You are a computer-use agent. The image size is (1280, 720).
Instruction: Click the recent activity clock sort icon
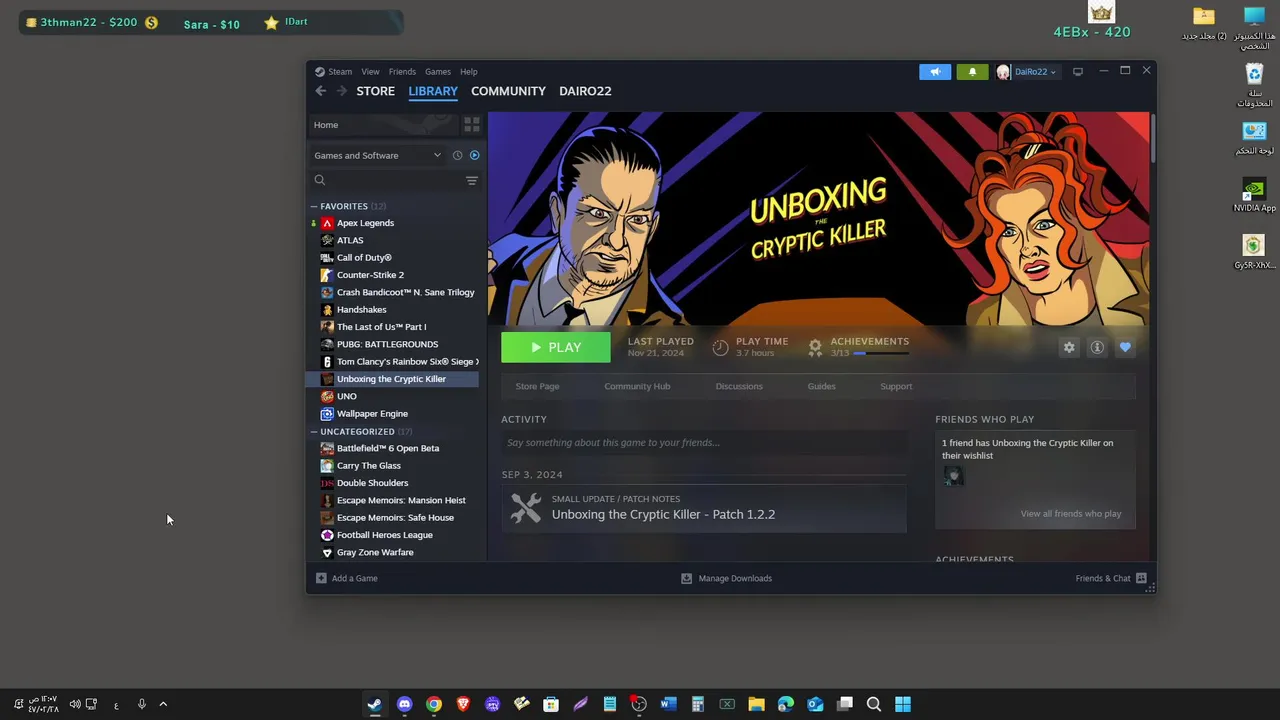[x=457, y=155]
